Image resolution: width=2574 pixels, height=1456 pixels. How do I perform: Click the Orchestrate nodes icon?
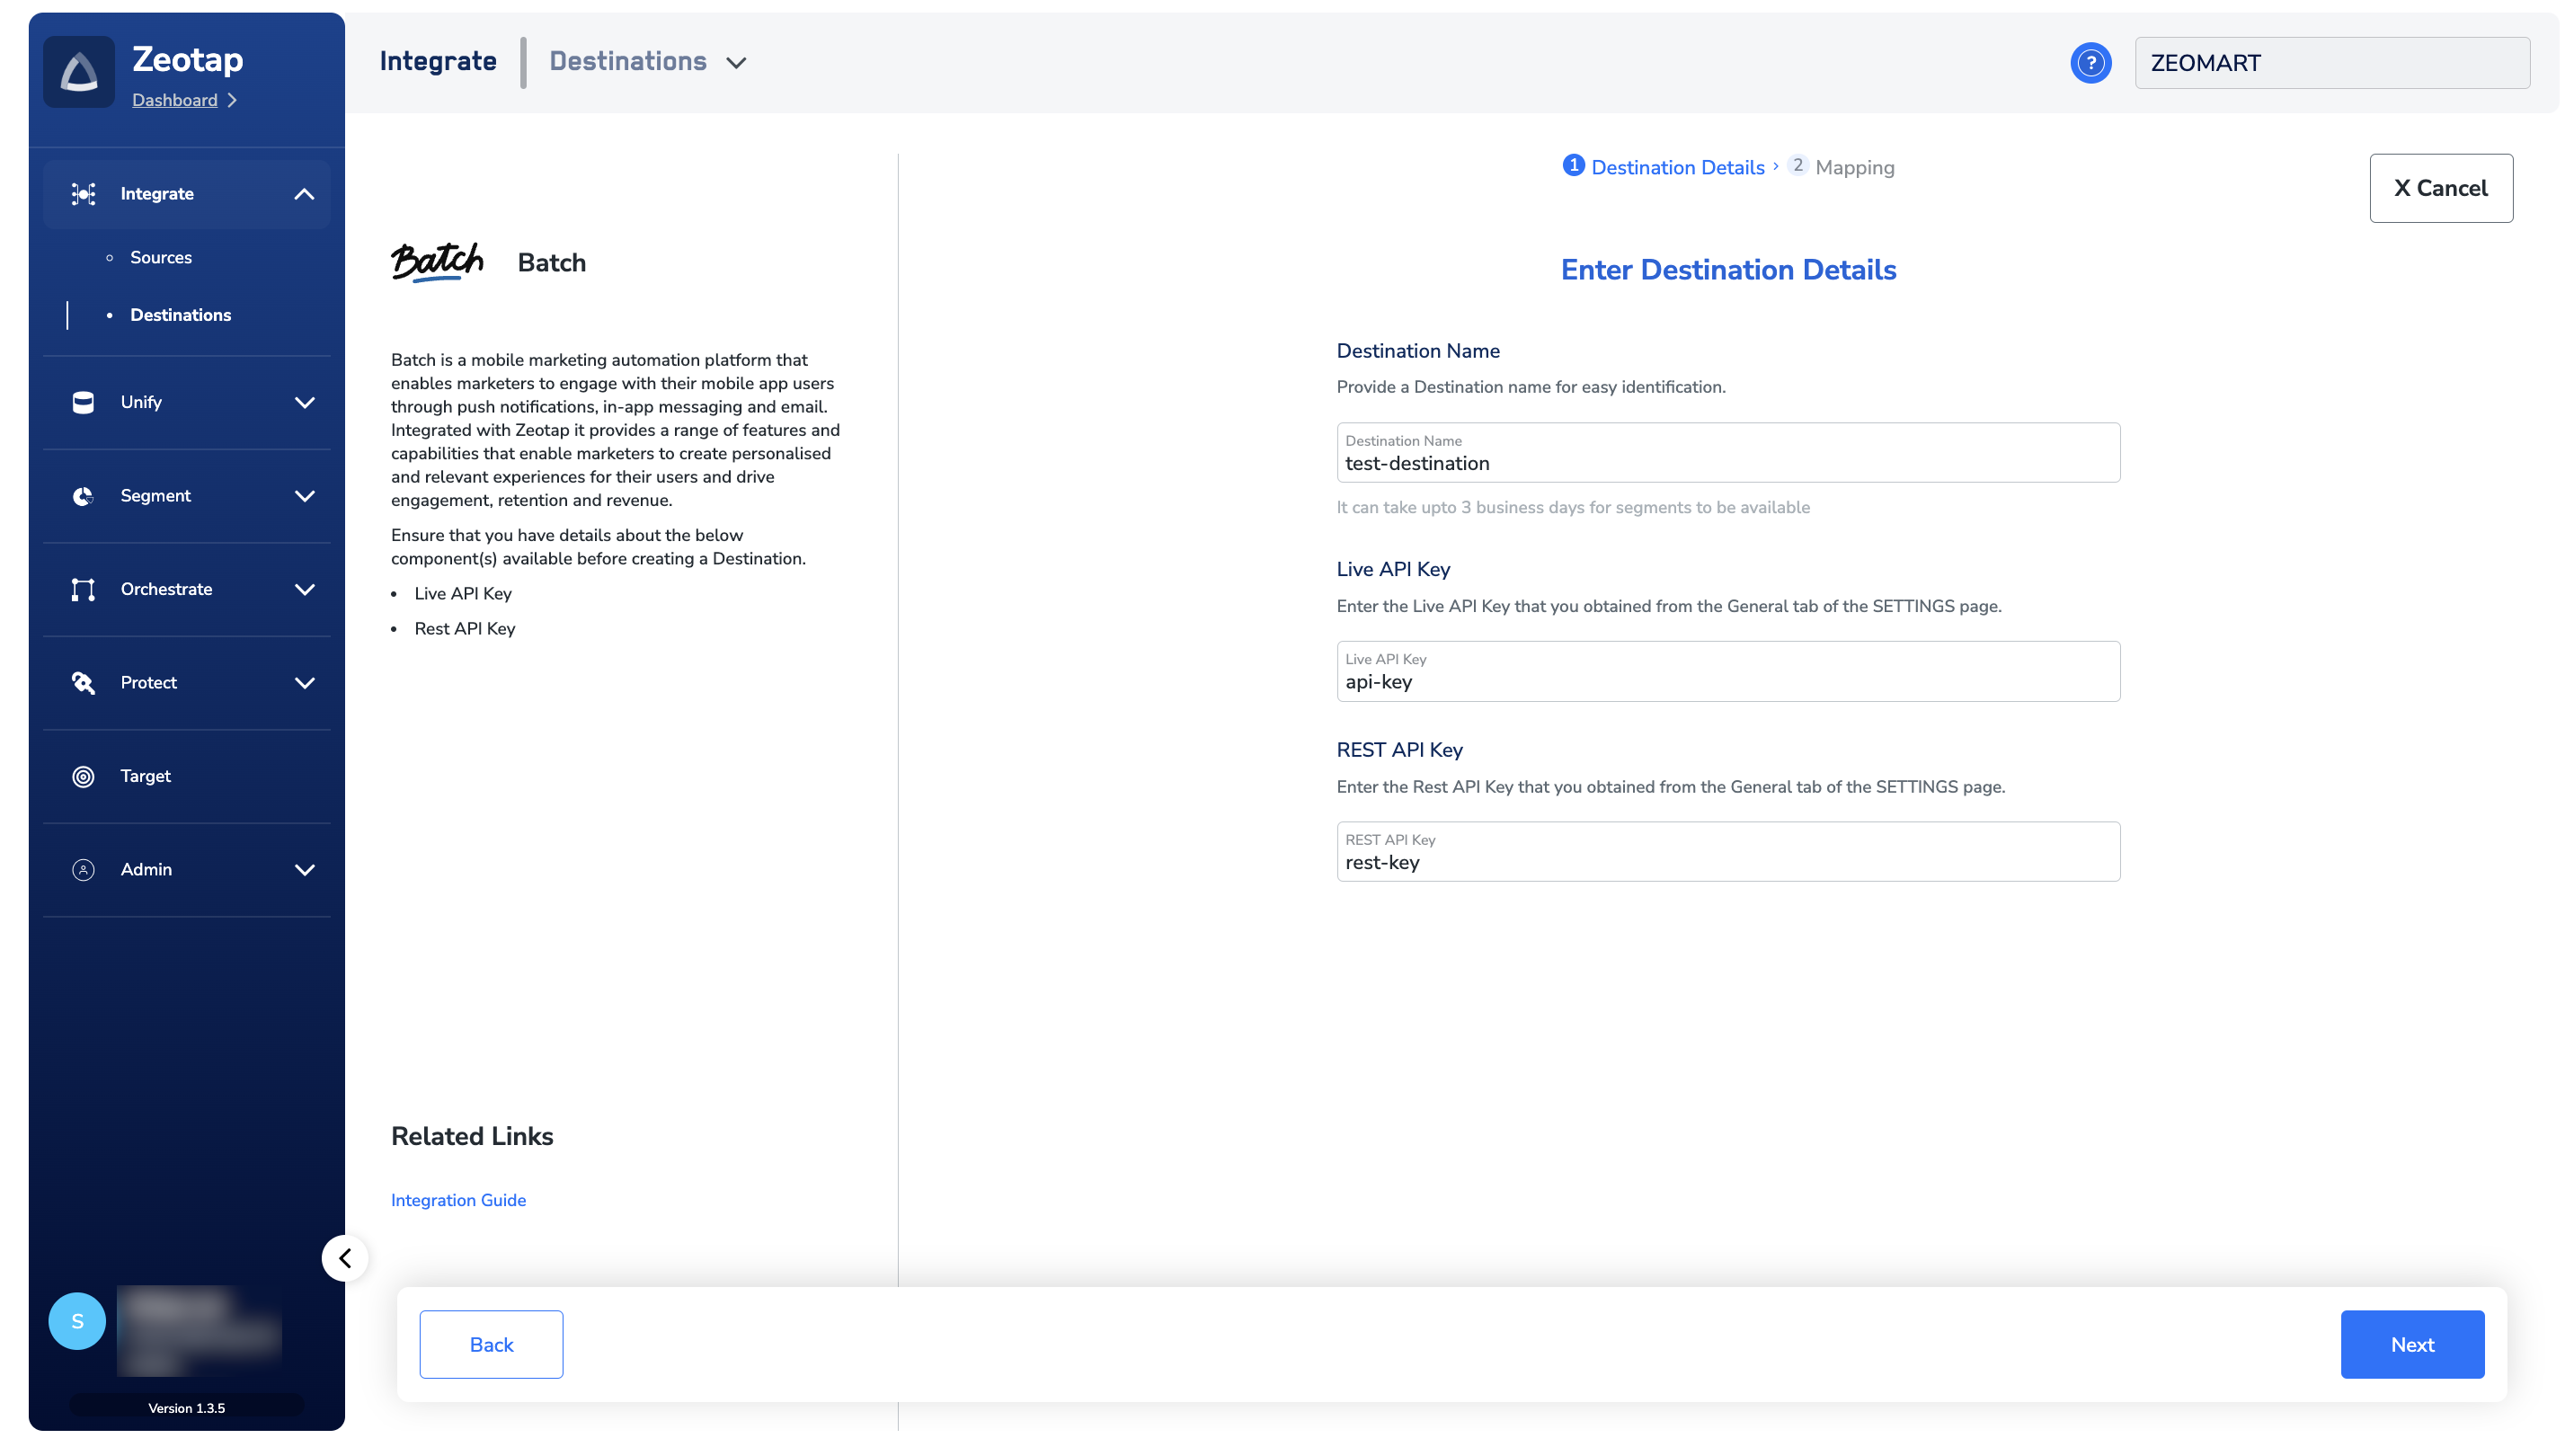point(83,589)
